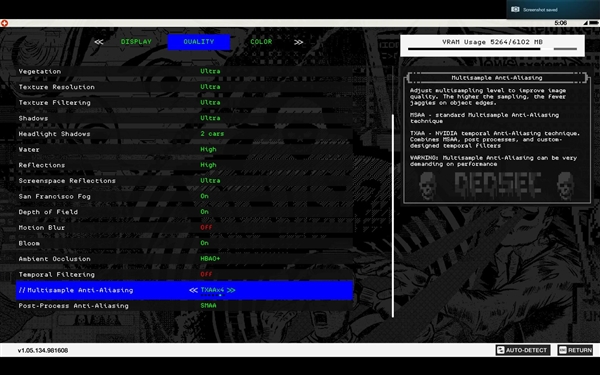The height and width of the screenshot is (375, 600).
Task: Click the right skull icon by DEDSEC
Action: pyautogui.click(x=565, y=186)
